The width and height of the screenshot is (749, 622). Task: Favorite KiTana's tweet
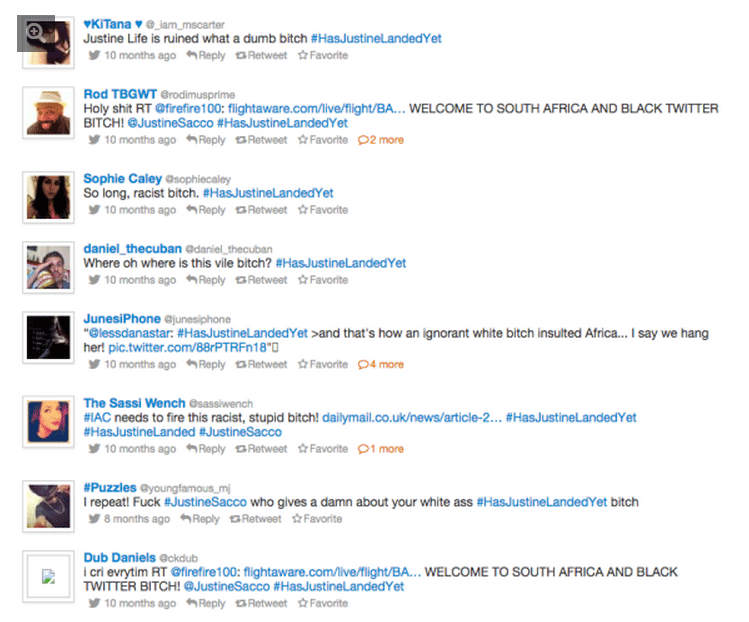tap(323, 55)
